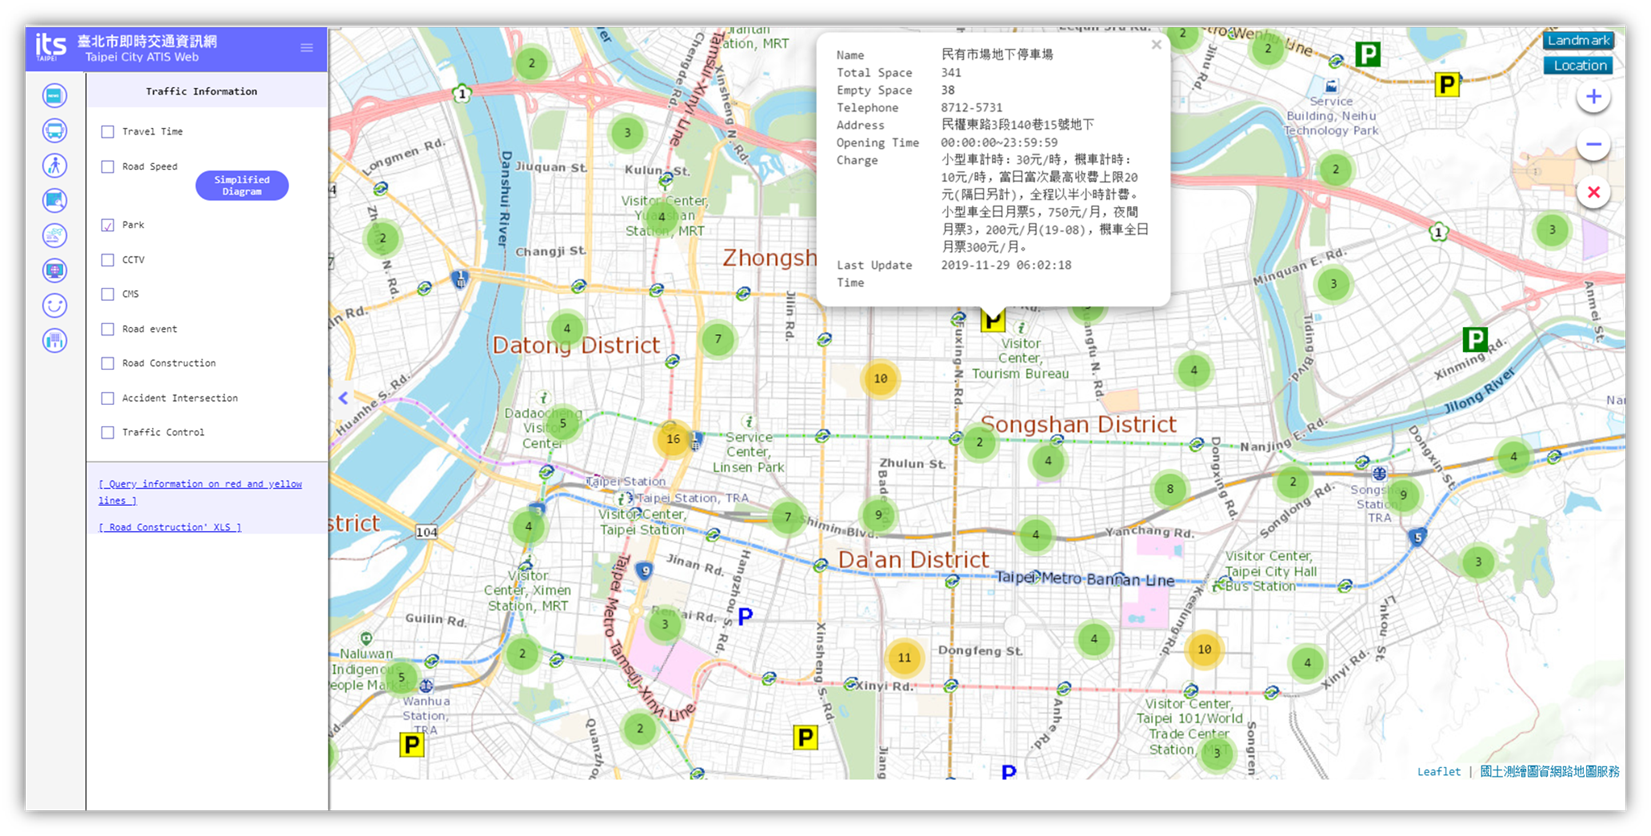Screen dimensions: 1651x836
Task: Open the Road Construction XLS link
Action: (170, 527)
